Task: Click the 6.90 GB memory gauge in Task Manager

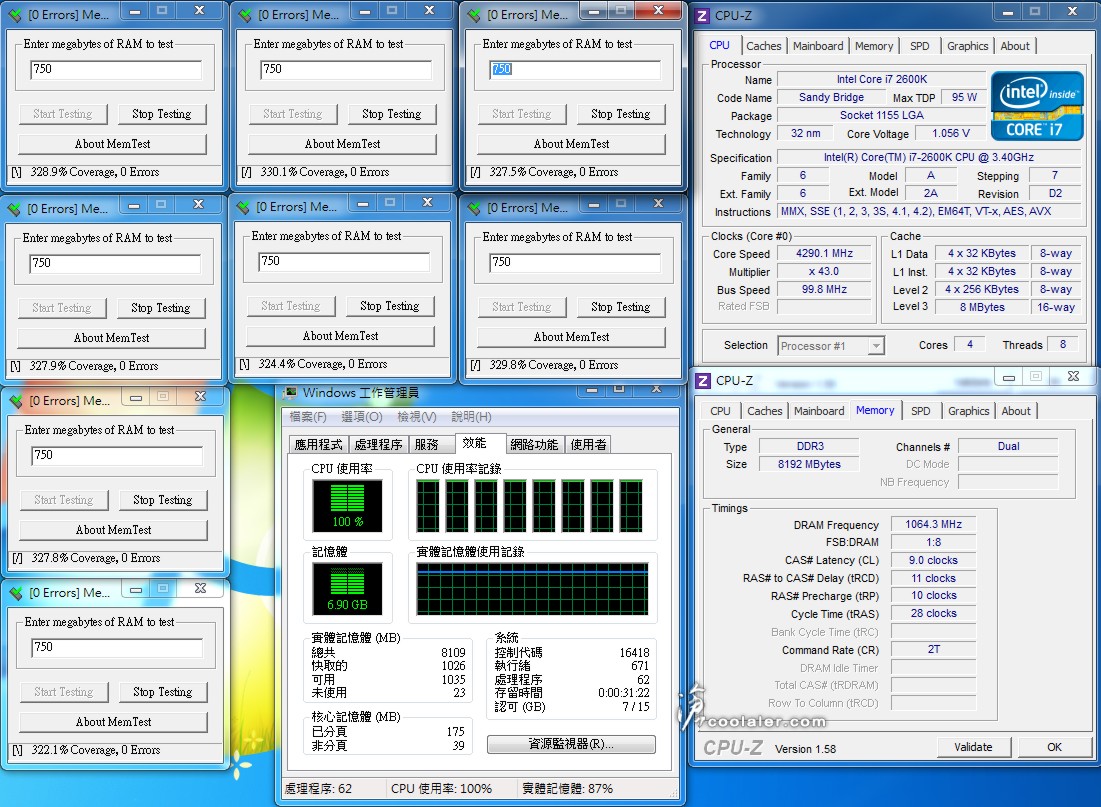Action: (348, 589)
